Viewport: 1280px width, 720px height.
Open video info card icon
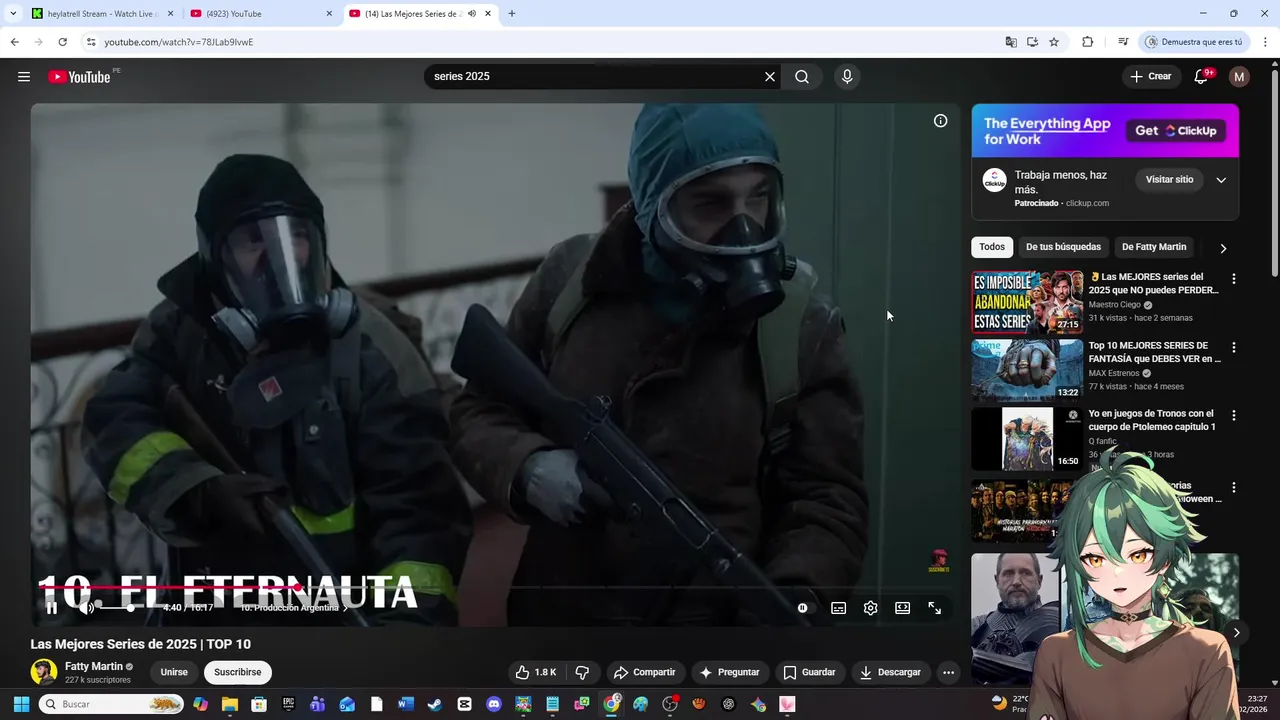[940, 121]
